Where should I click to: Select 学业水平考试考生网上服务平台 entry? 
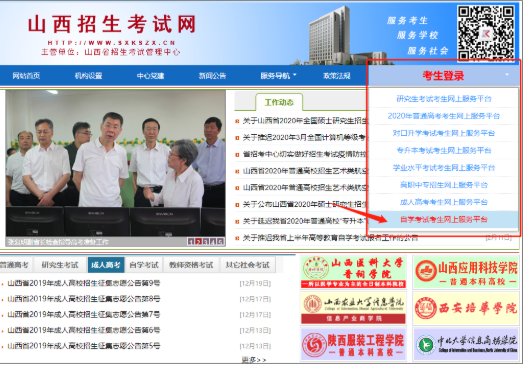444,167
